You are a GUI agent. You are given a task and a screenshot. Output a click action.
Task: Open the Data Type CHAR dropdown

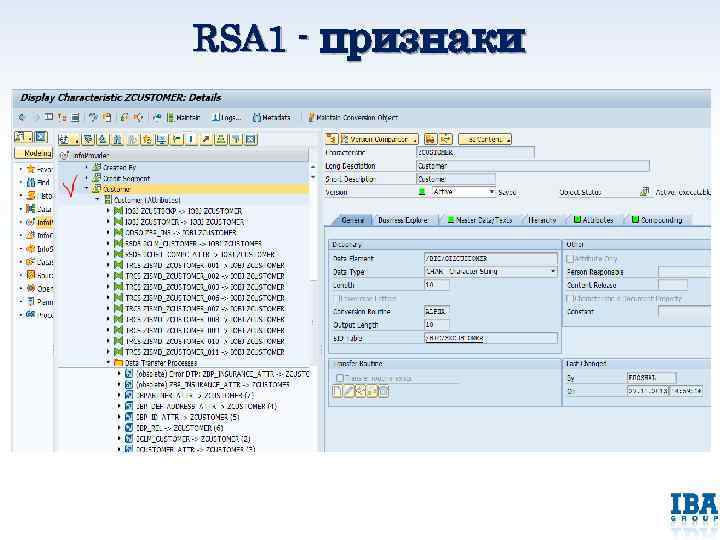click(x=553, y=271)
